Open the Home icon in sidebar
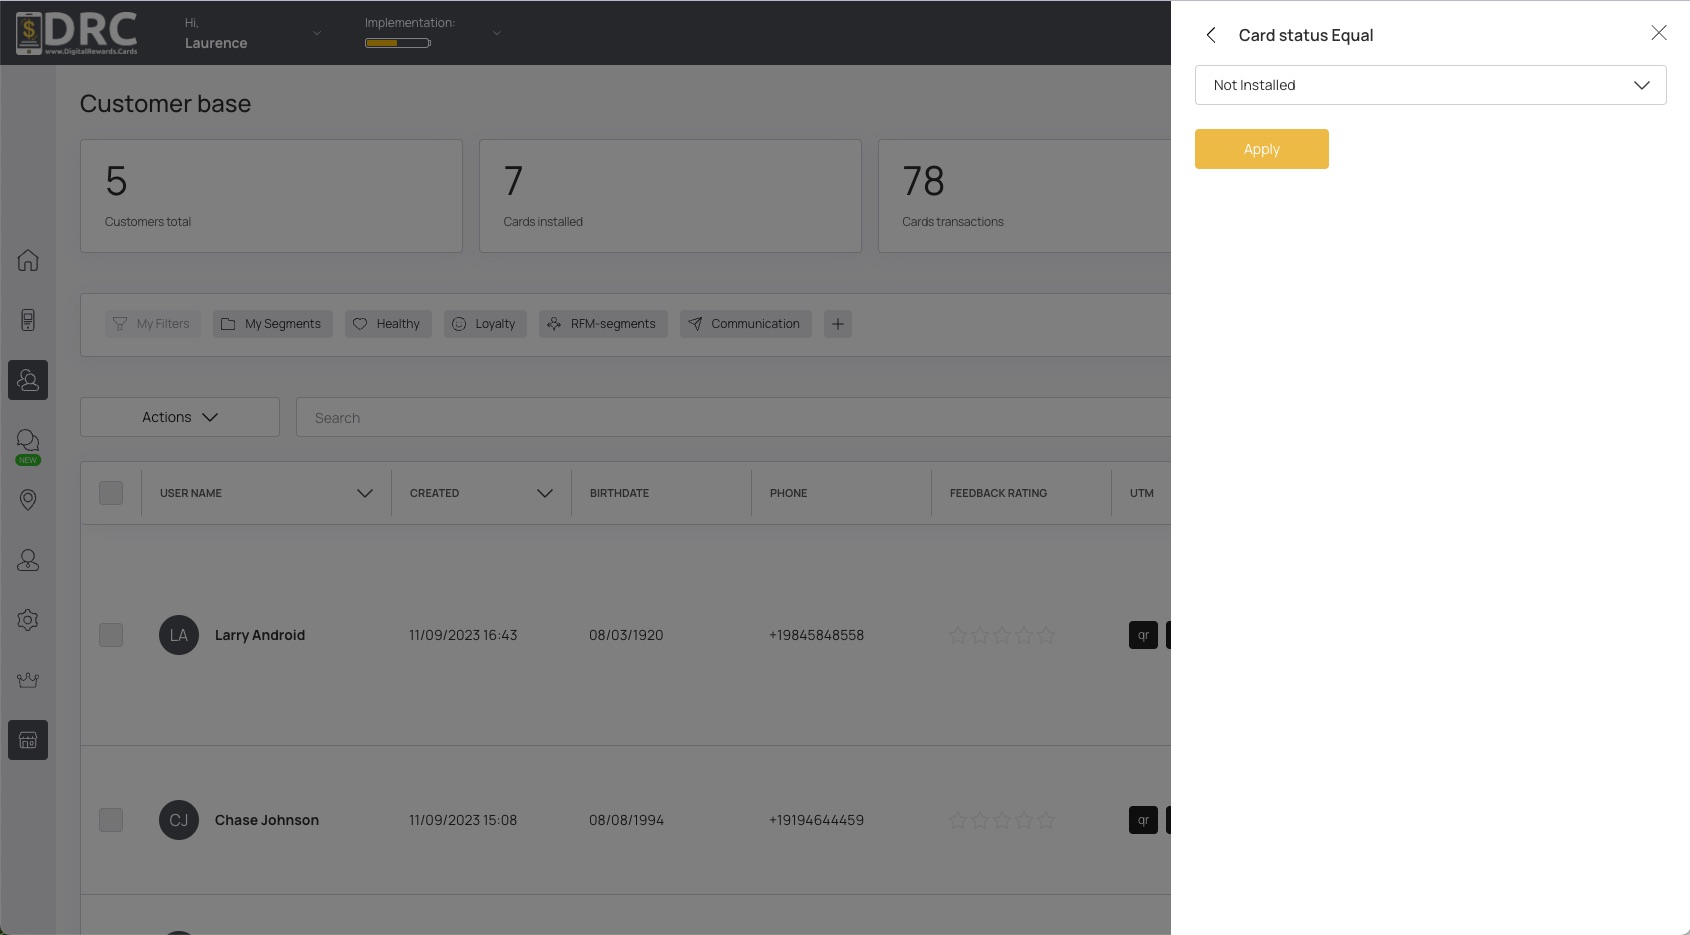The image size is (1690, 935). click(28, 260)
